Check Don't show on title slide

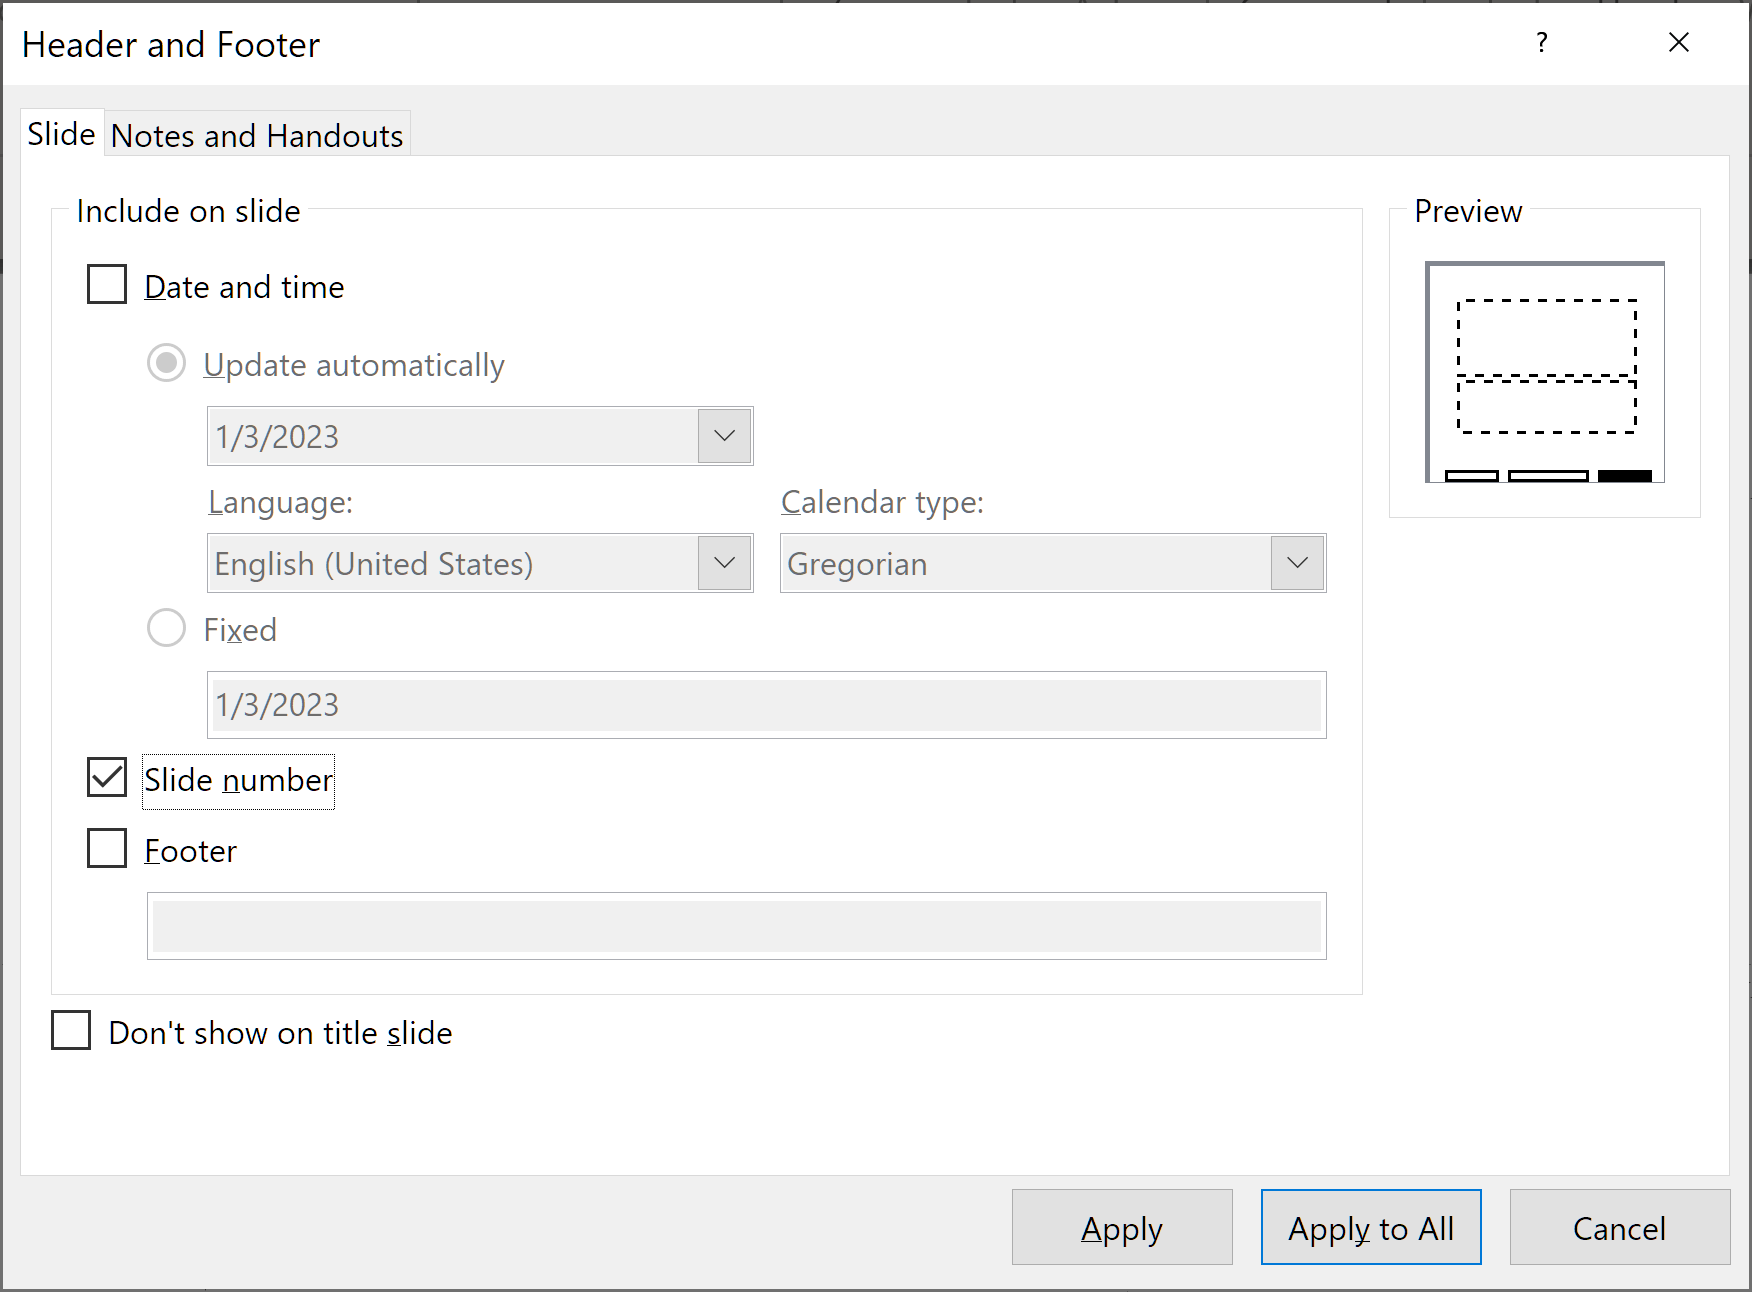(x=71, y=1030)
